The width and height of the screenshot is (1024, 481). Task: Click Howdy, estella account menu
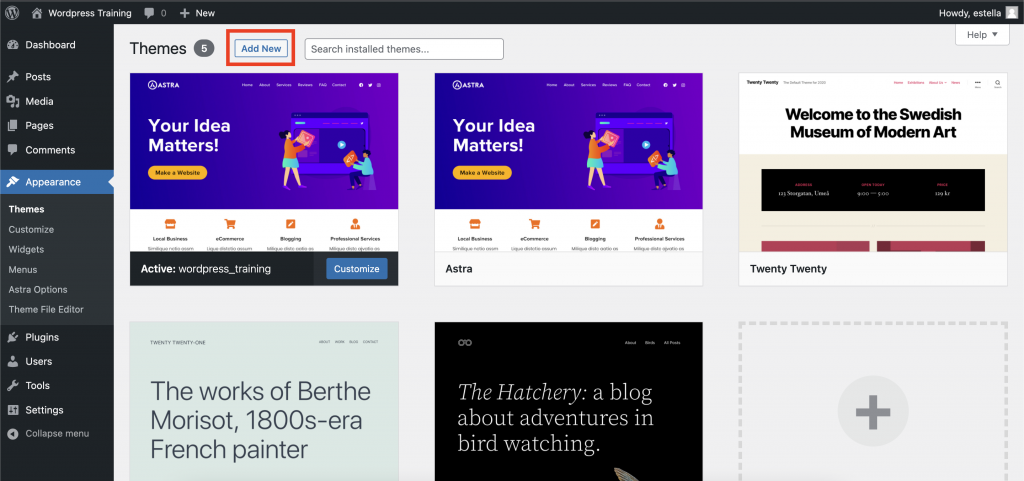[969, 12]
